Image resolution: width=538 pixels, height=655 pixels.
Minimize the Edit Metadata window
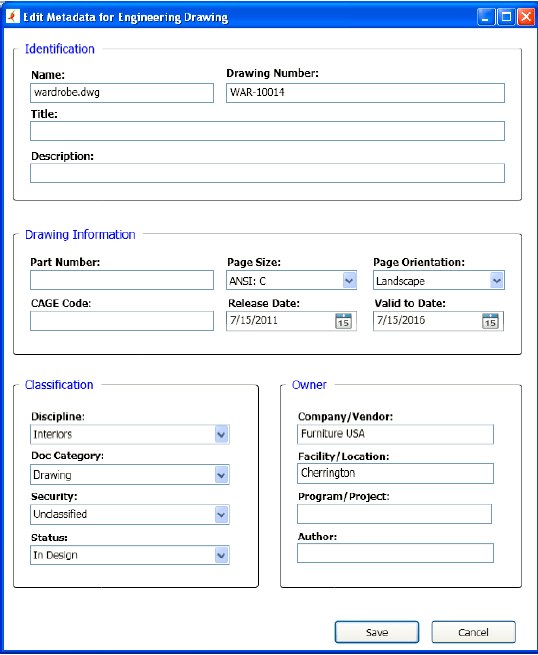(486, 17)
